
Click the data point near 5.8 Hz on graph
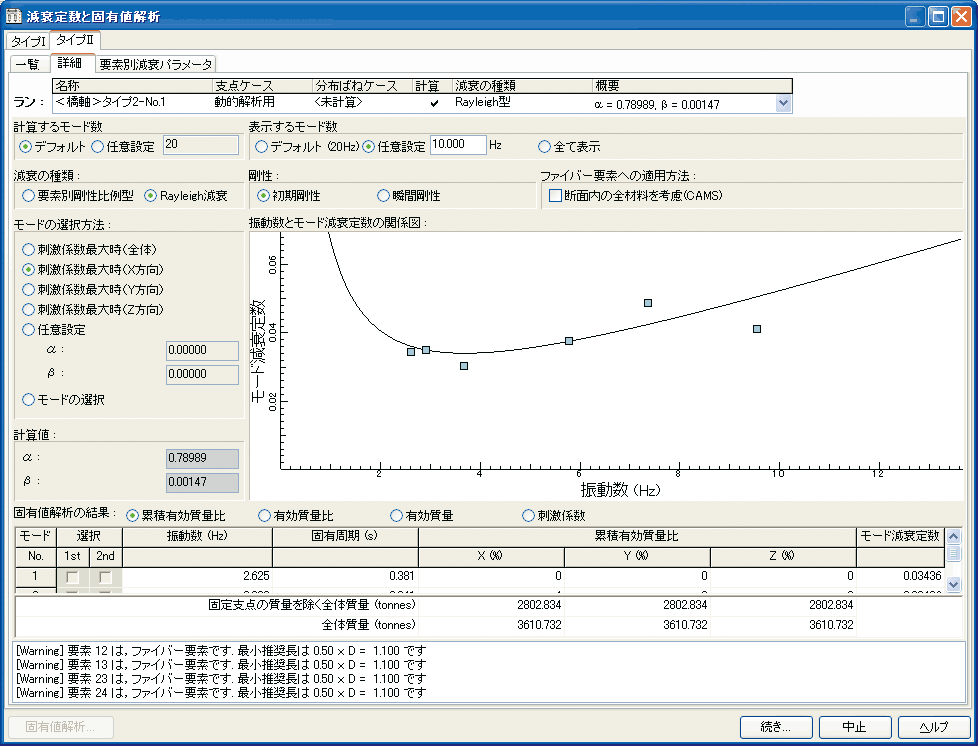[569, 341]
